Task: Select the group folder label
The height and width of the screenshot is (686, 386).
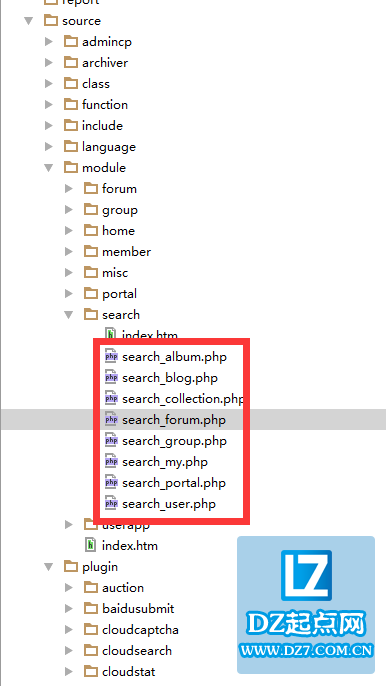Action: 120,210
